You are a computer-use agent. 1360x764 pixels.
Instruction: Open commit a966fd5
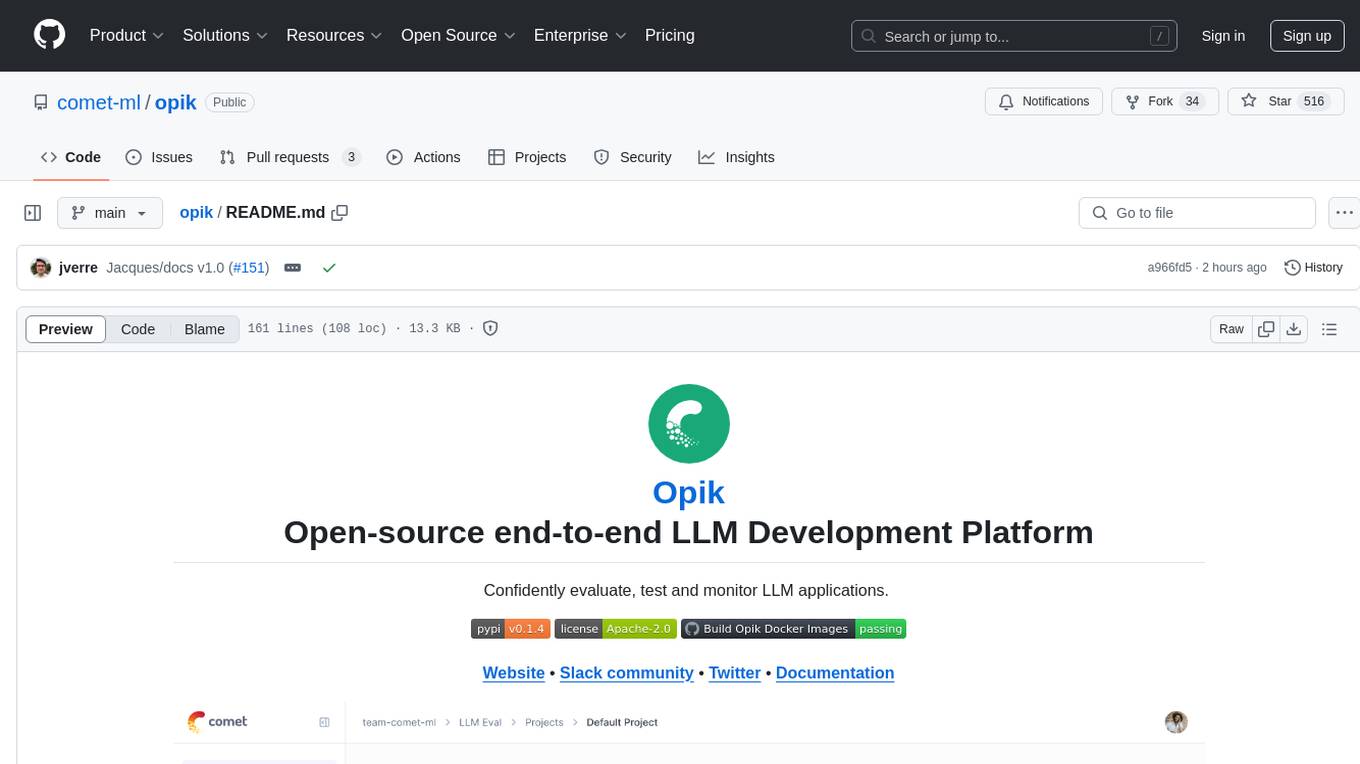point(1169,267)
